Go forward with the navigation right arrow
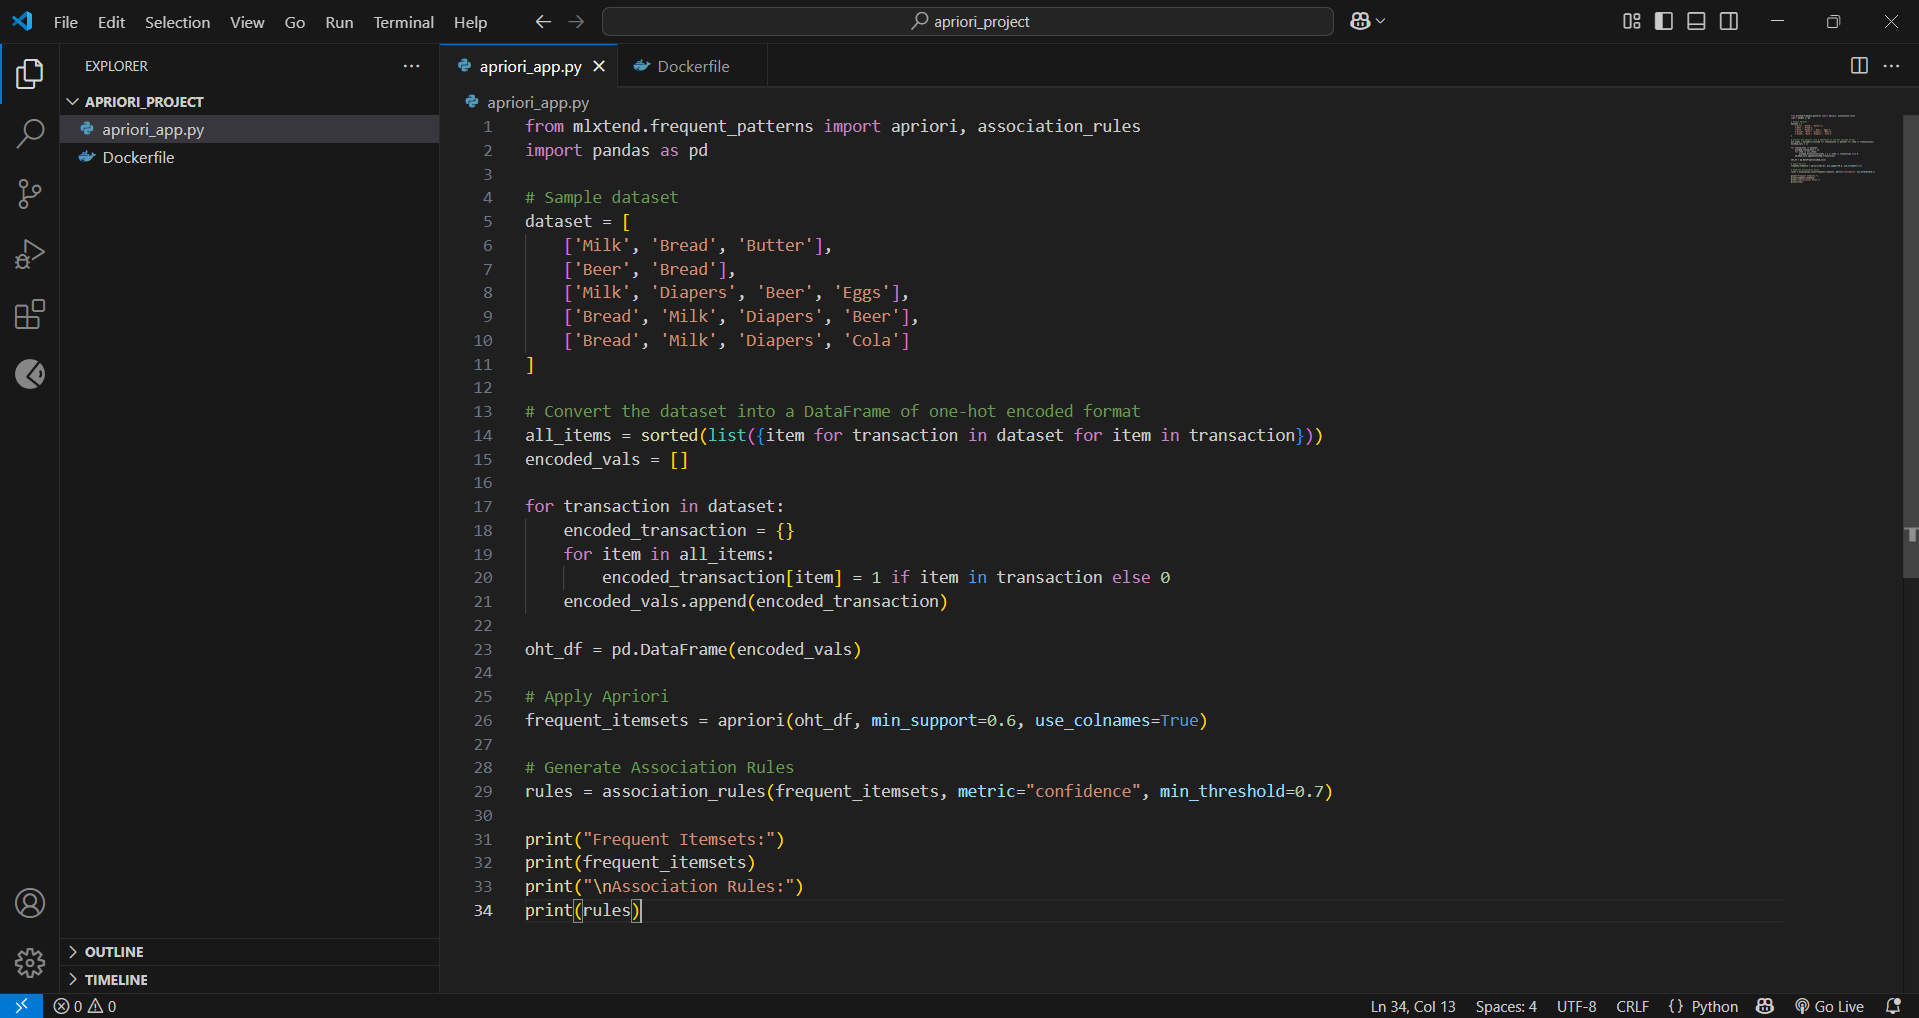Image resolution: width=1919 pixels, height=1018 pixels. point(576,21)
